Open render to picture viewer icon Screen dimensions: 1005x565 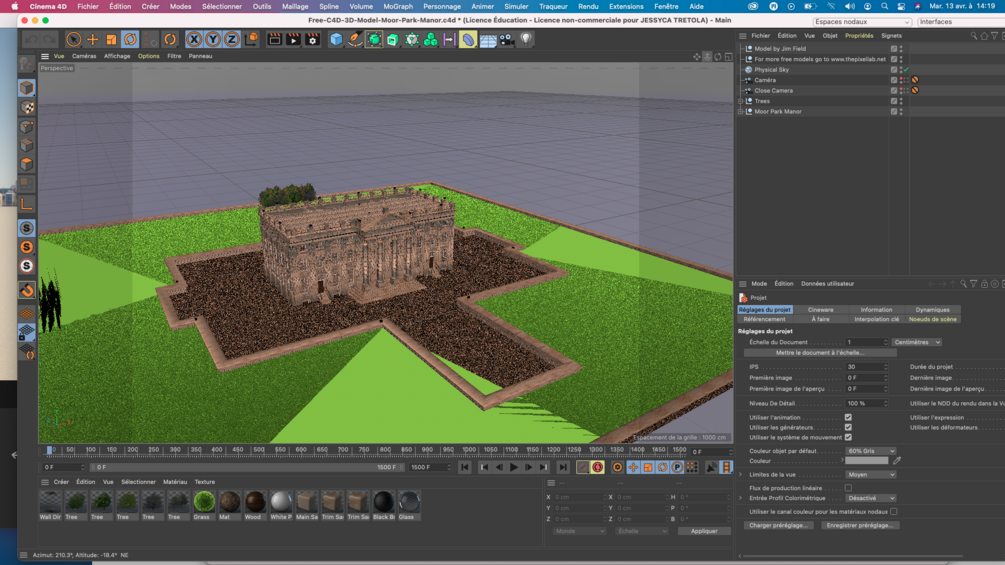[x=293, y=40]
